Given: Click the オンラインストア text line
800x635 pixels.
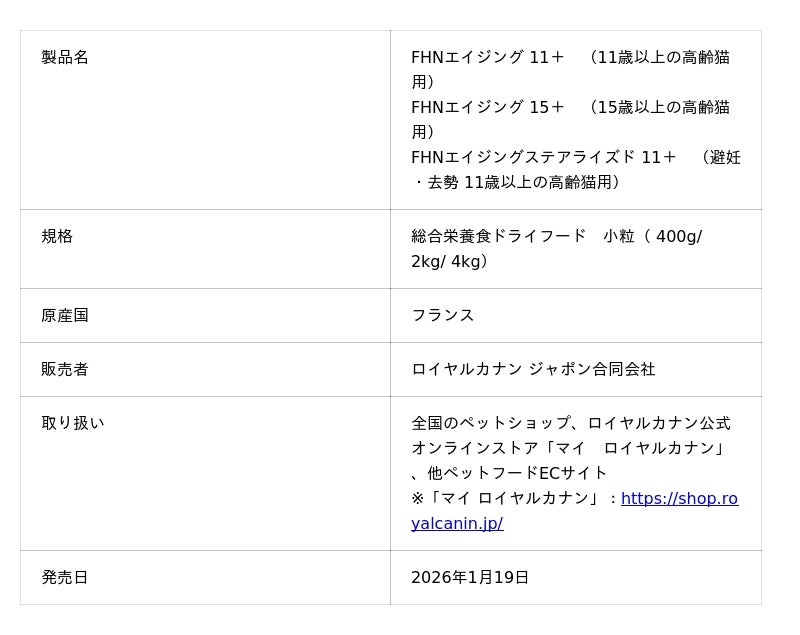Looking at the screenshot, I should pyautogui.click(x=567, y=448).
